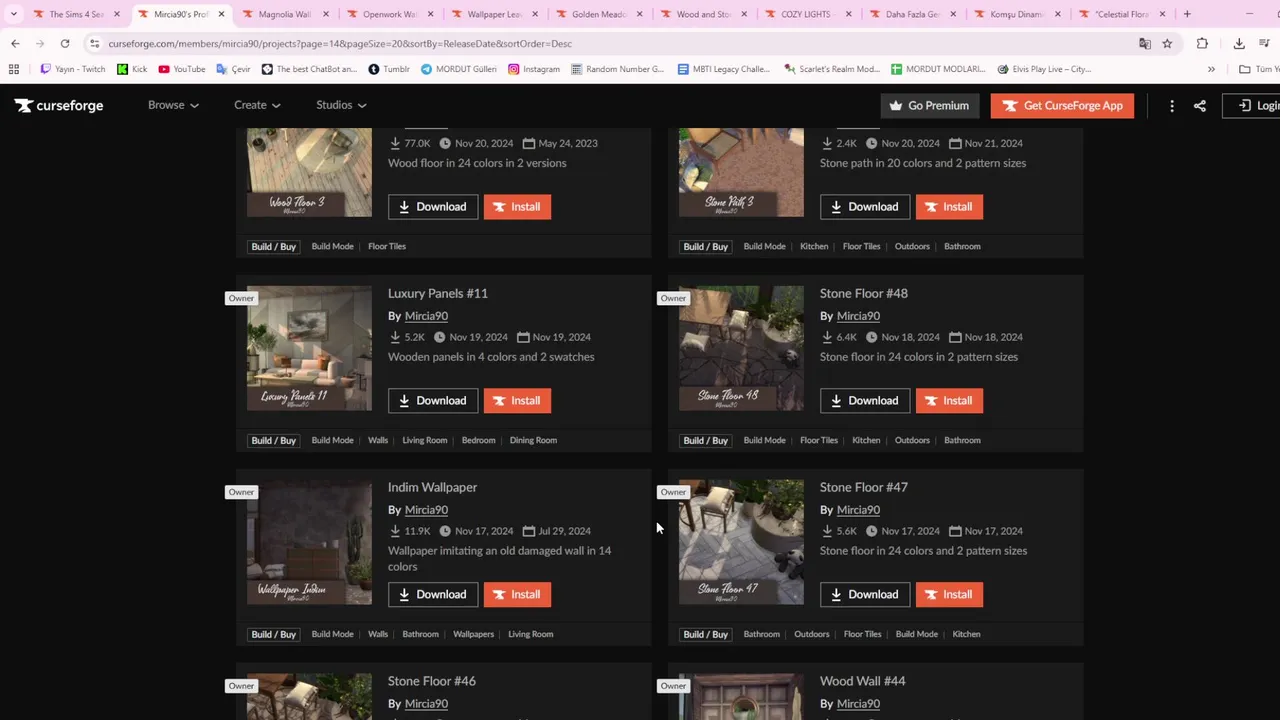Reload the page
1280x720 pixels.
[65, 43]
